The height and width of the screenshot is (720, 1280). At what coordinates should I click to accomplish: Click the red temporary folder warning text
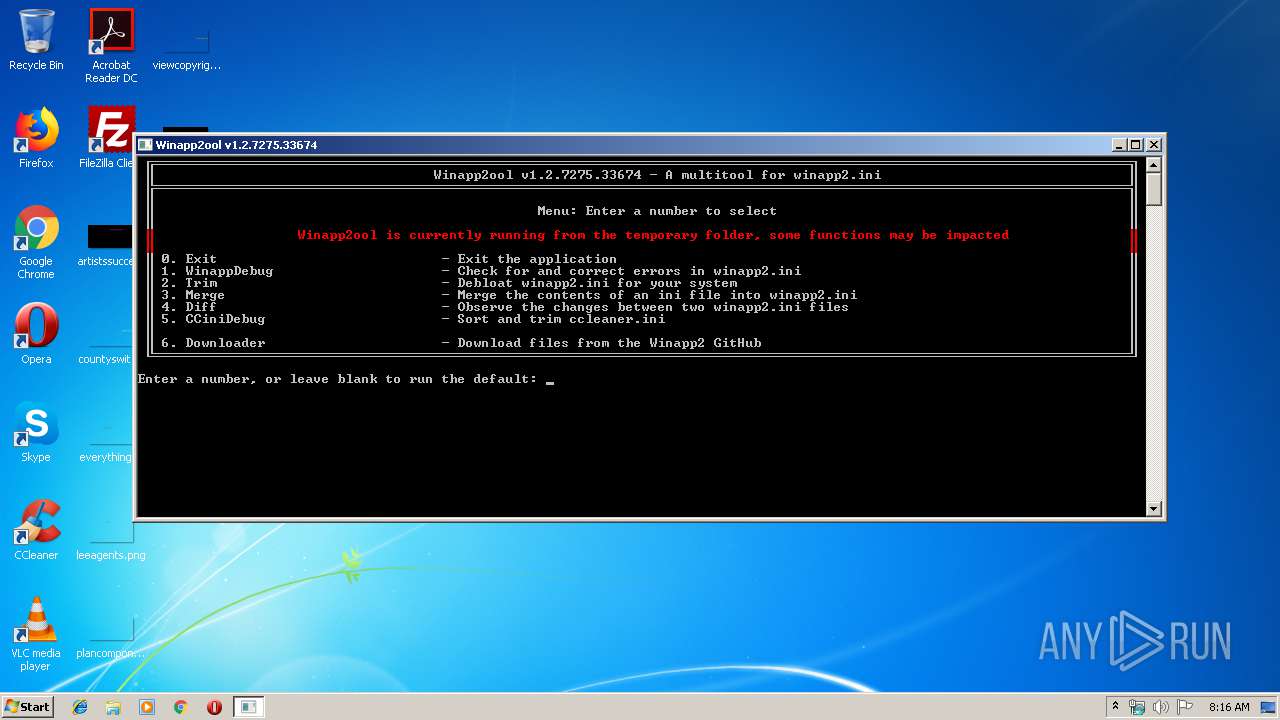point(653,235)
